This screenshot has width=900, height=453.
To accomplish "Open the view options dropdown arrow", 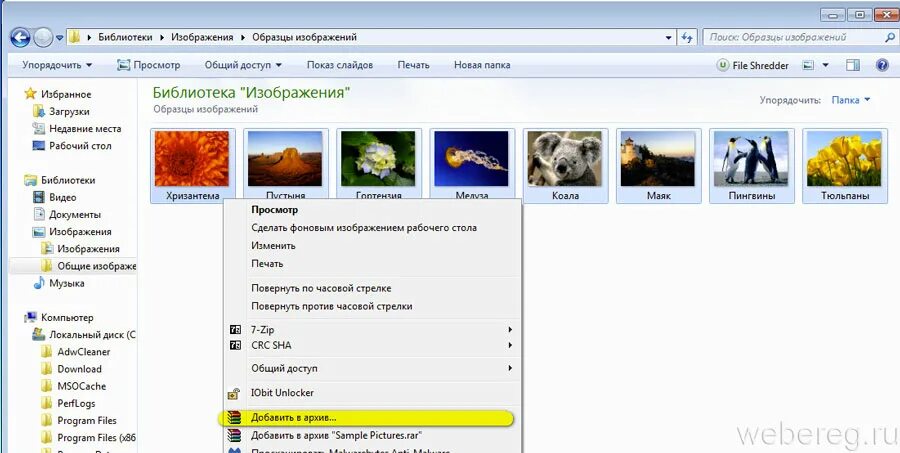I will tap(825, 65).
